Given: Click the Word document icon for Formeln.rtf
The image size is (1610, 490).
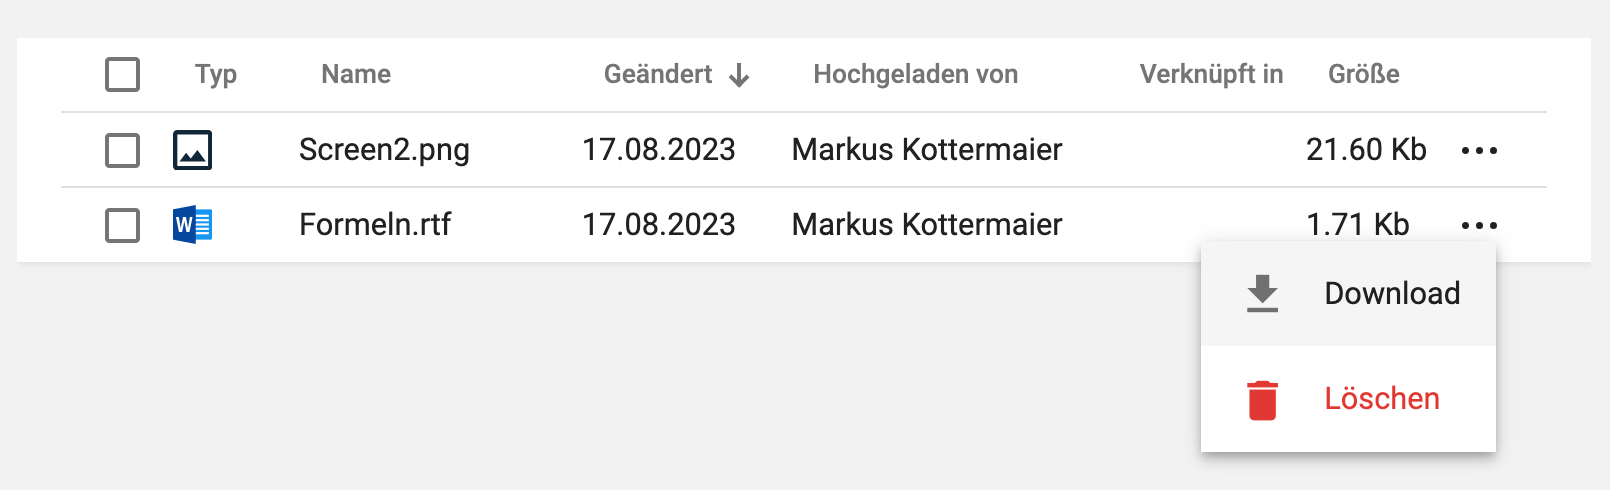Looking at the screenshot, I should click(192, 225).
